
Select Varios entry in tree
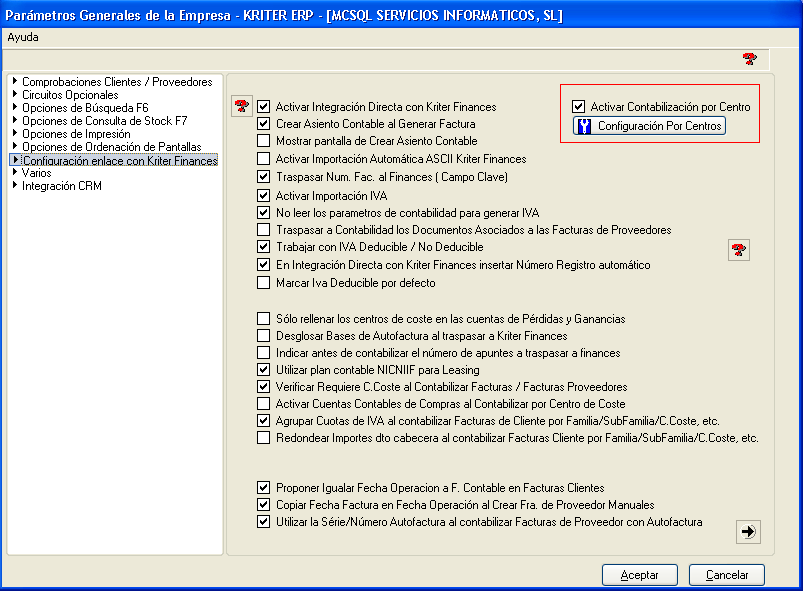click(x=36, y=173)
